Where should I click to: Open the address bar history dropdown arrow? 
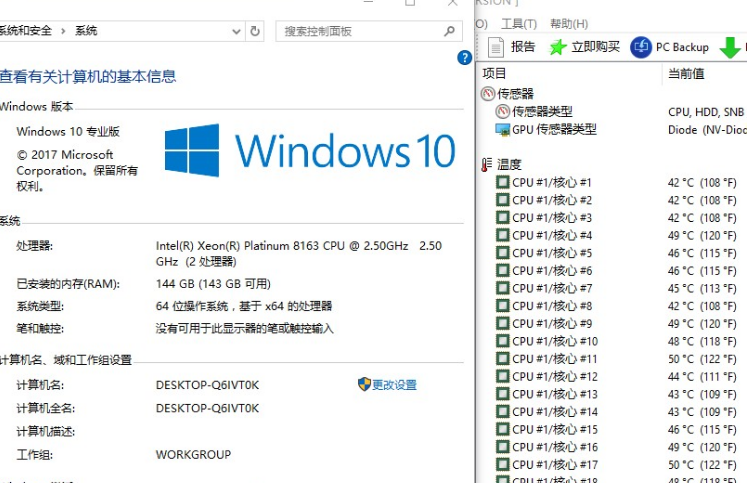click(x=236, y=31)
